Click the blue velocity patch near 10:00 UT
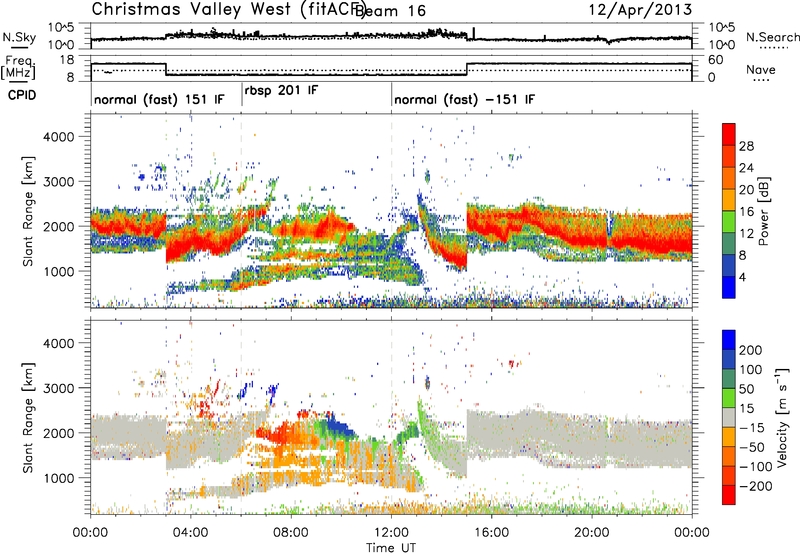The image size is (800, 554). 340,426
